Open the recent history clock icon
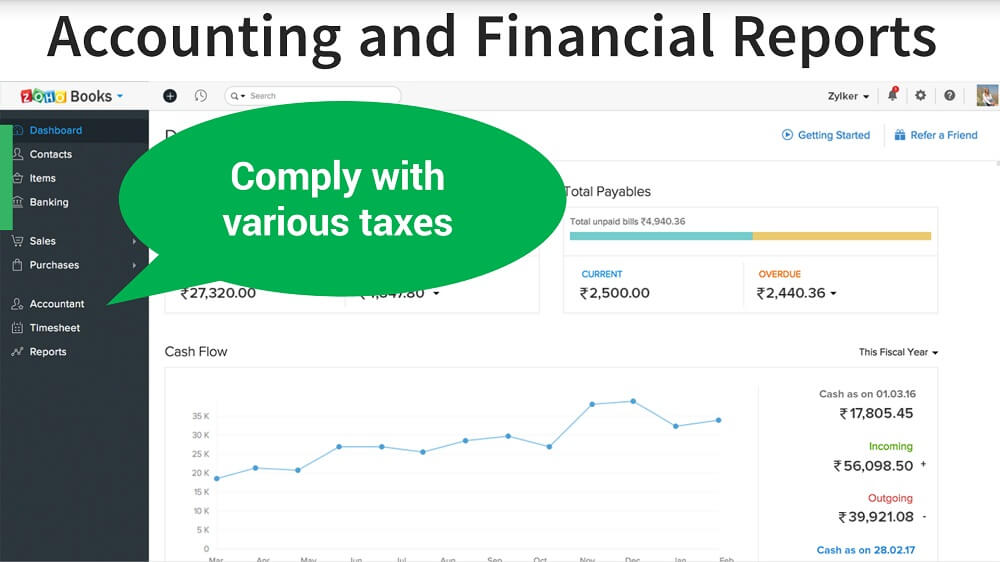1000x562 pixels. tap(201, 96)
